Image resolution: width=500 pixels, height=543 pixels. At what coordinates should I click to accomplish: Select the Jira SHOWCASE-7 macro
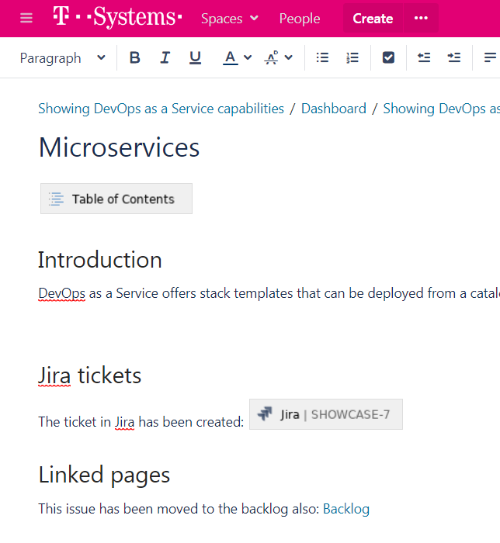click(326, 415)
